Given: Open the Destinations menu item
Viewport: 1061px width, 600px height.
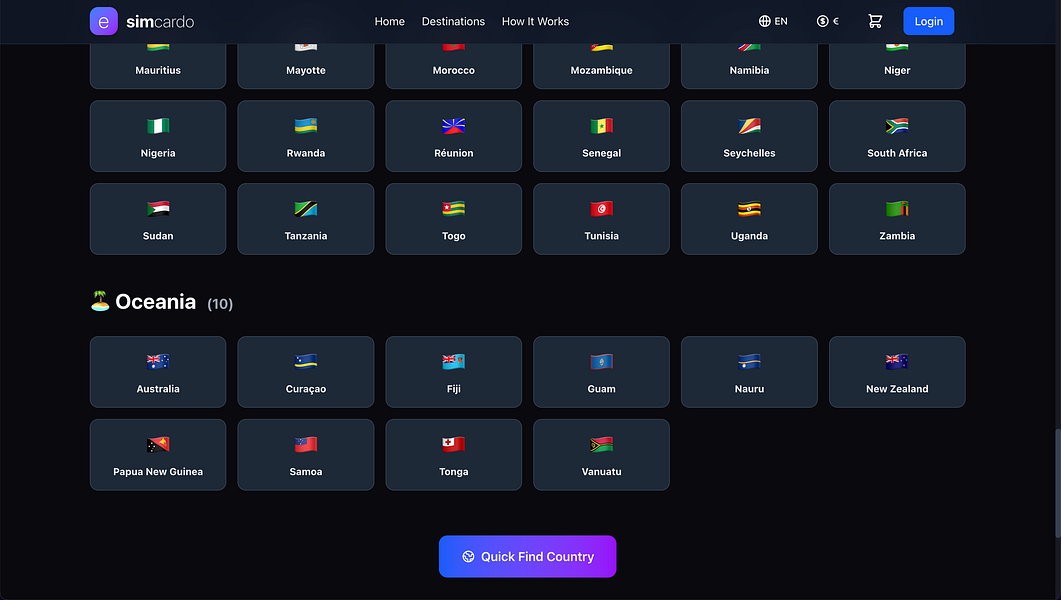Looking at the screenshot, I should click(x=453, y=21).
